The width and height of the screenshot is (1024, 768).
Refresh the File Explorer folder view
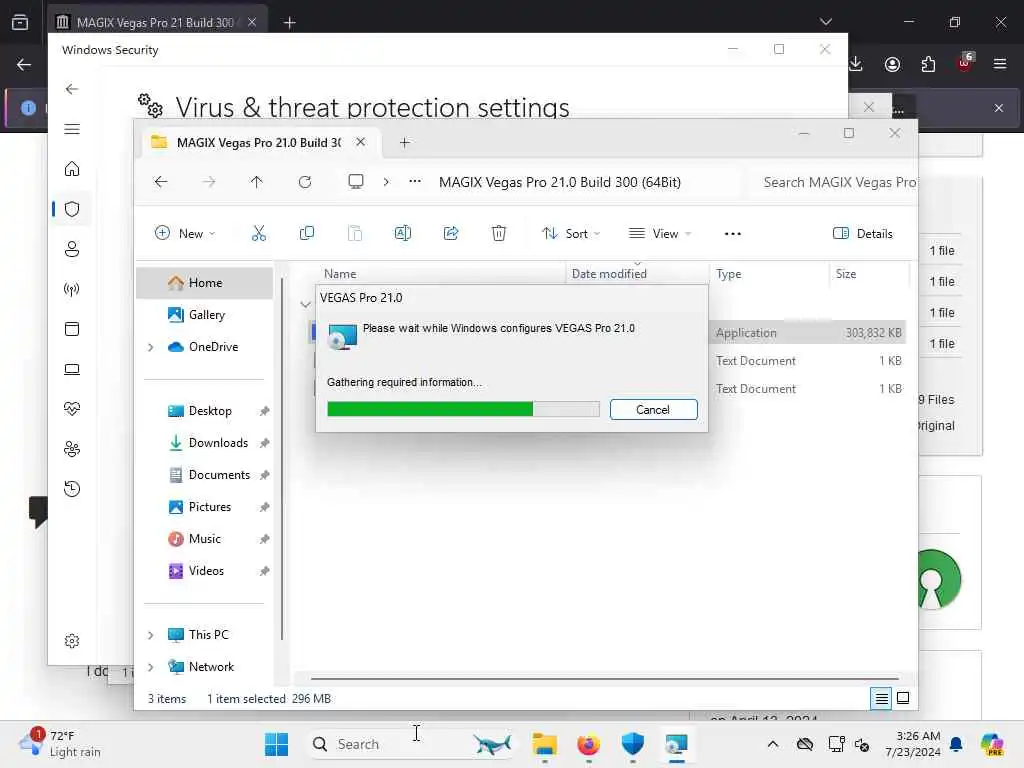[x=305, y=182]
